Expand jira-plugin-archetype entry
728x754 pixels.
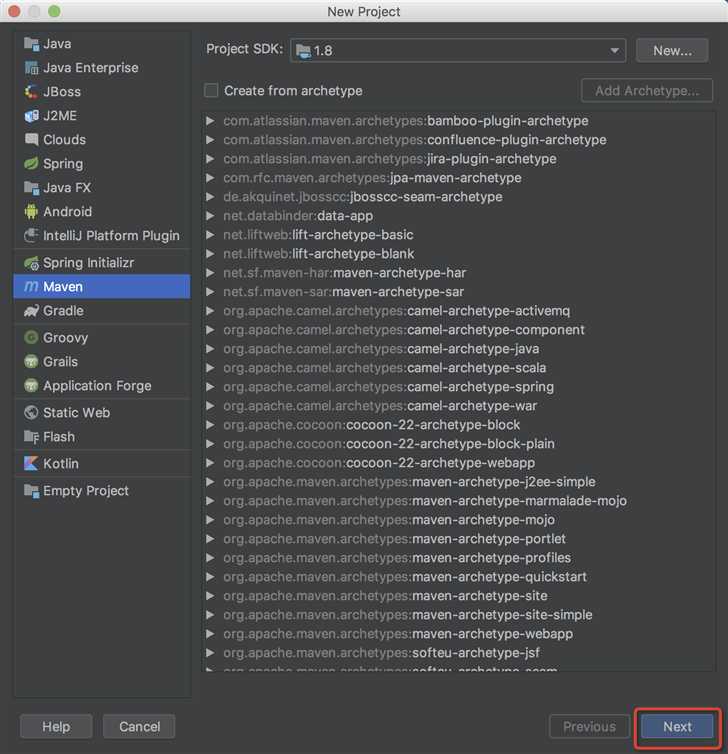(x=210, y=159)
